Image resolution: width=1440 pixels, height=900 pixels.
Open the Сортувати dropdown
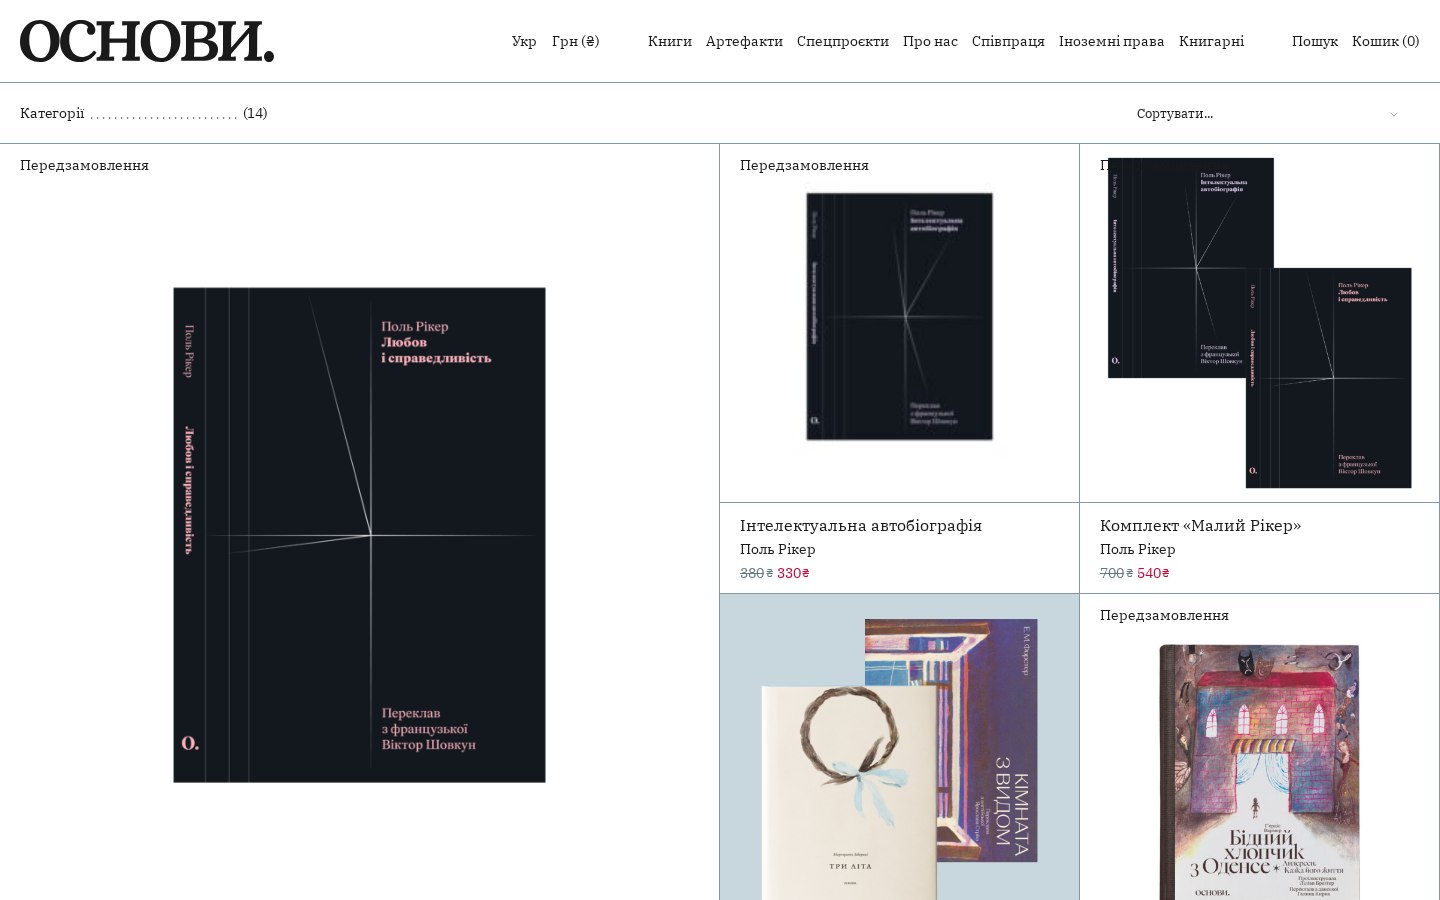pos(1268,114)
